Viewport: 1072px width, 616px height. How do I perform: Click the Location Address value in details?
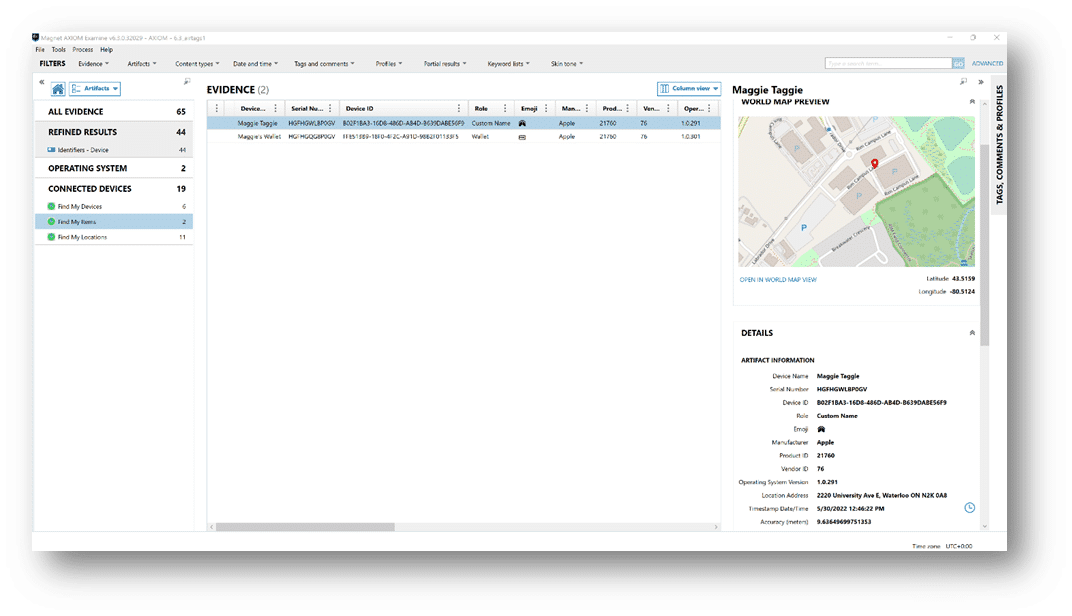[882, 496]
